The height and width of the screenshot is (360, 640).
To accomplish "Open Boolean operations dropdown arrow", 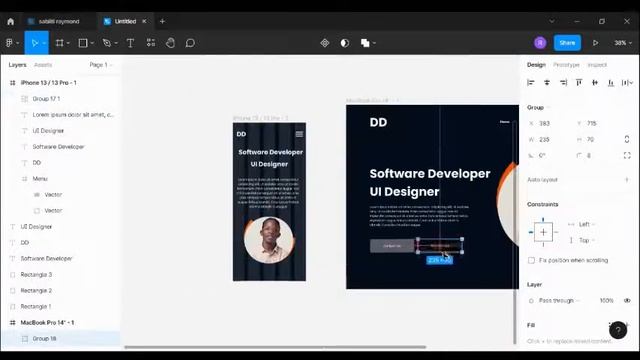I will pyautogui.click(x=374, y=43).
